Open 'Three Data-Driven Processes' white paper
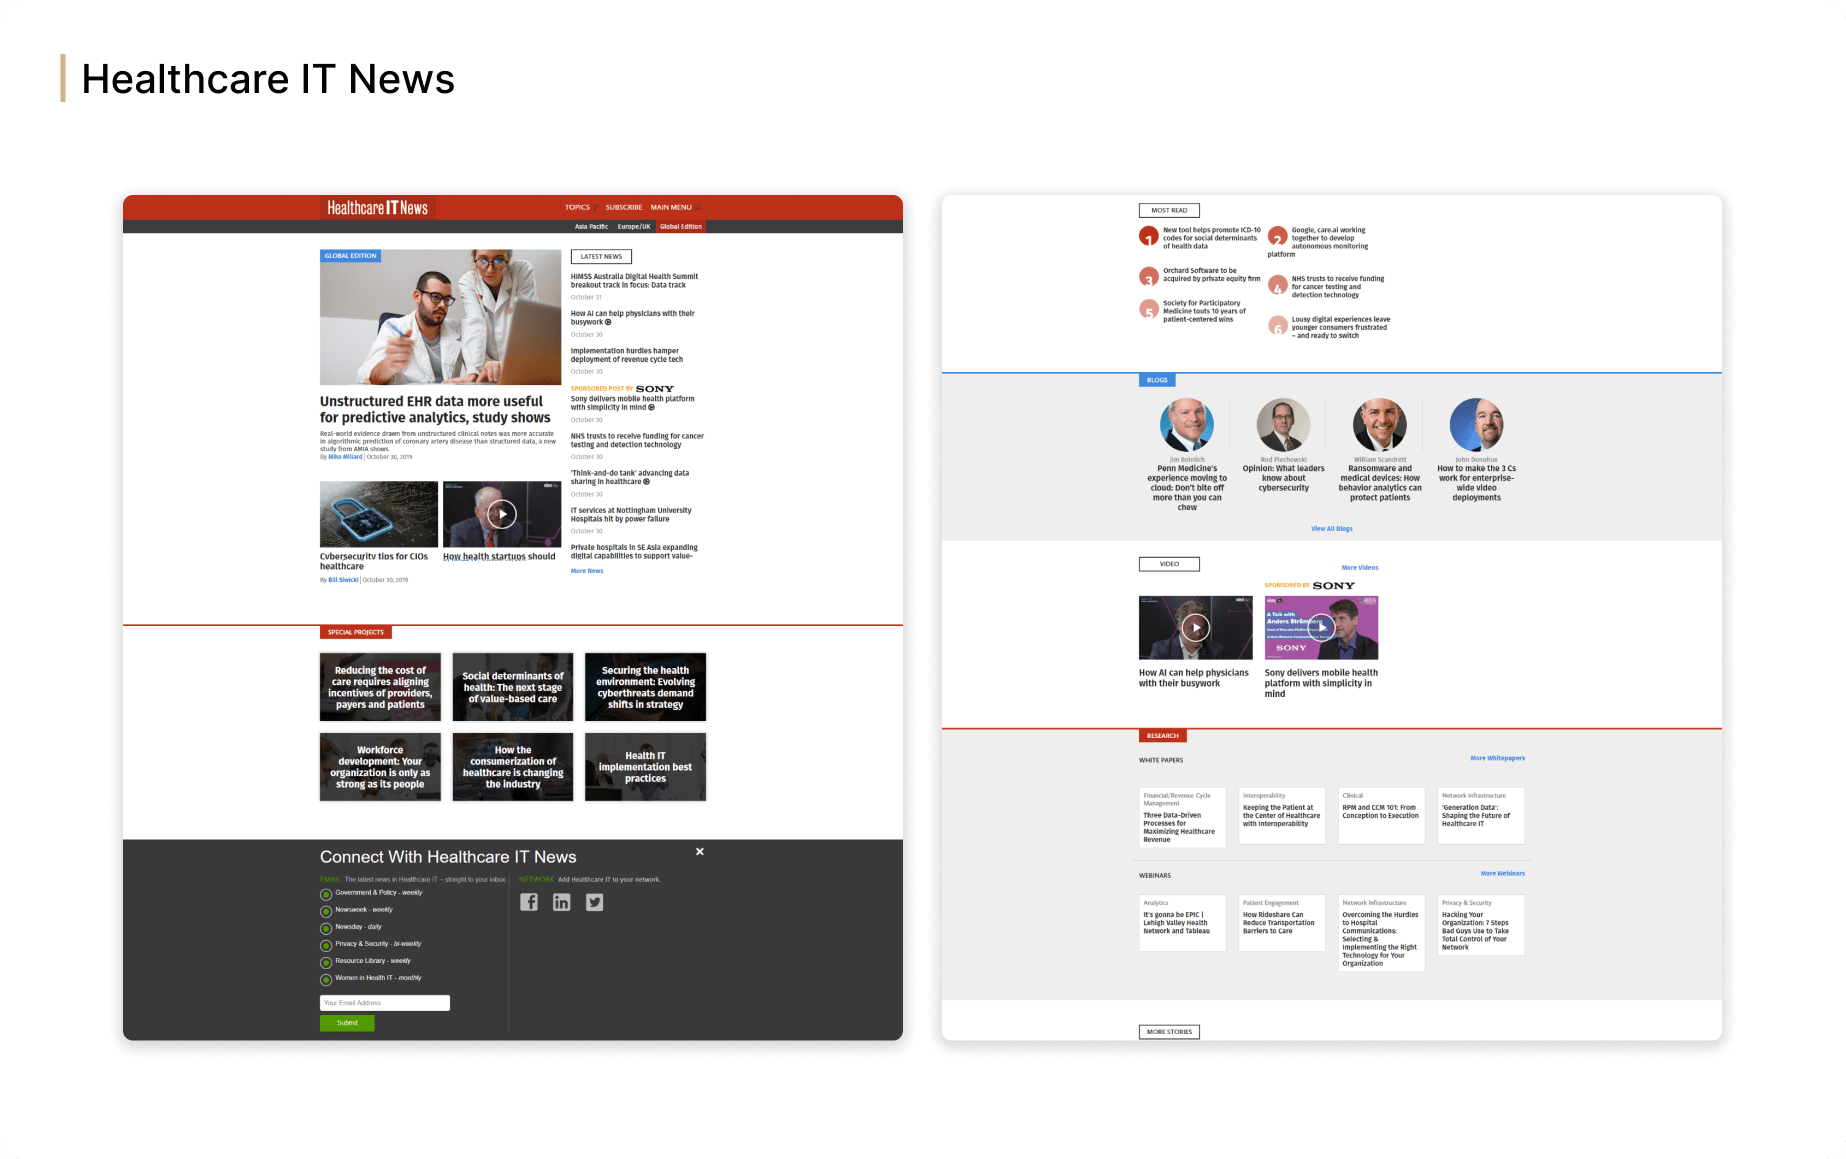Image resolution: width=1846 pixels, height=1159 pixels. [1182, 818]
